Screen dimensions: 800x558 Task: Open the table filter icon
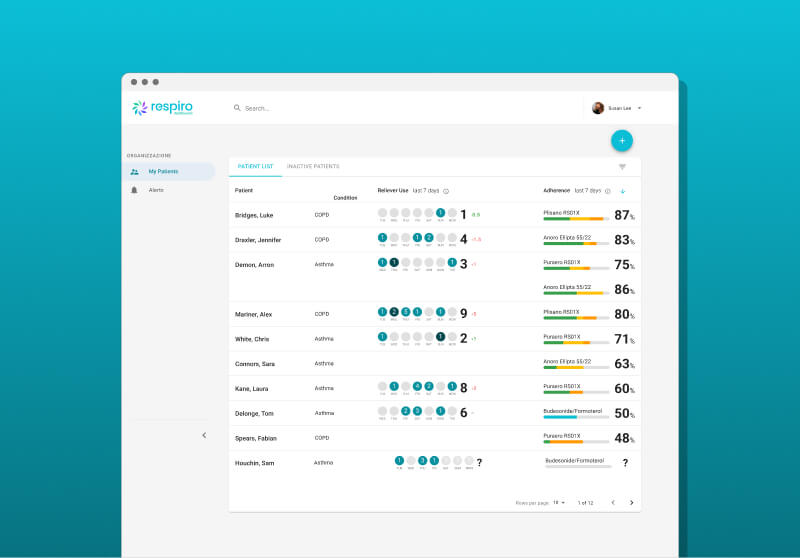click(622, 167)
